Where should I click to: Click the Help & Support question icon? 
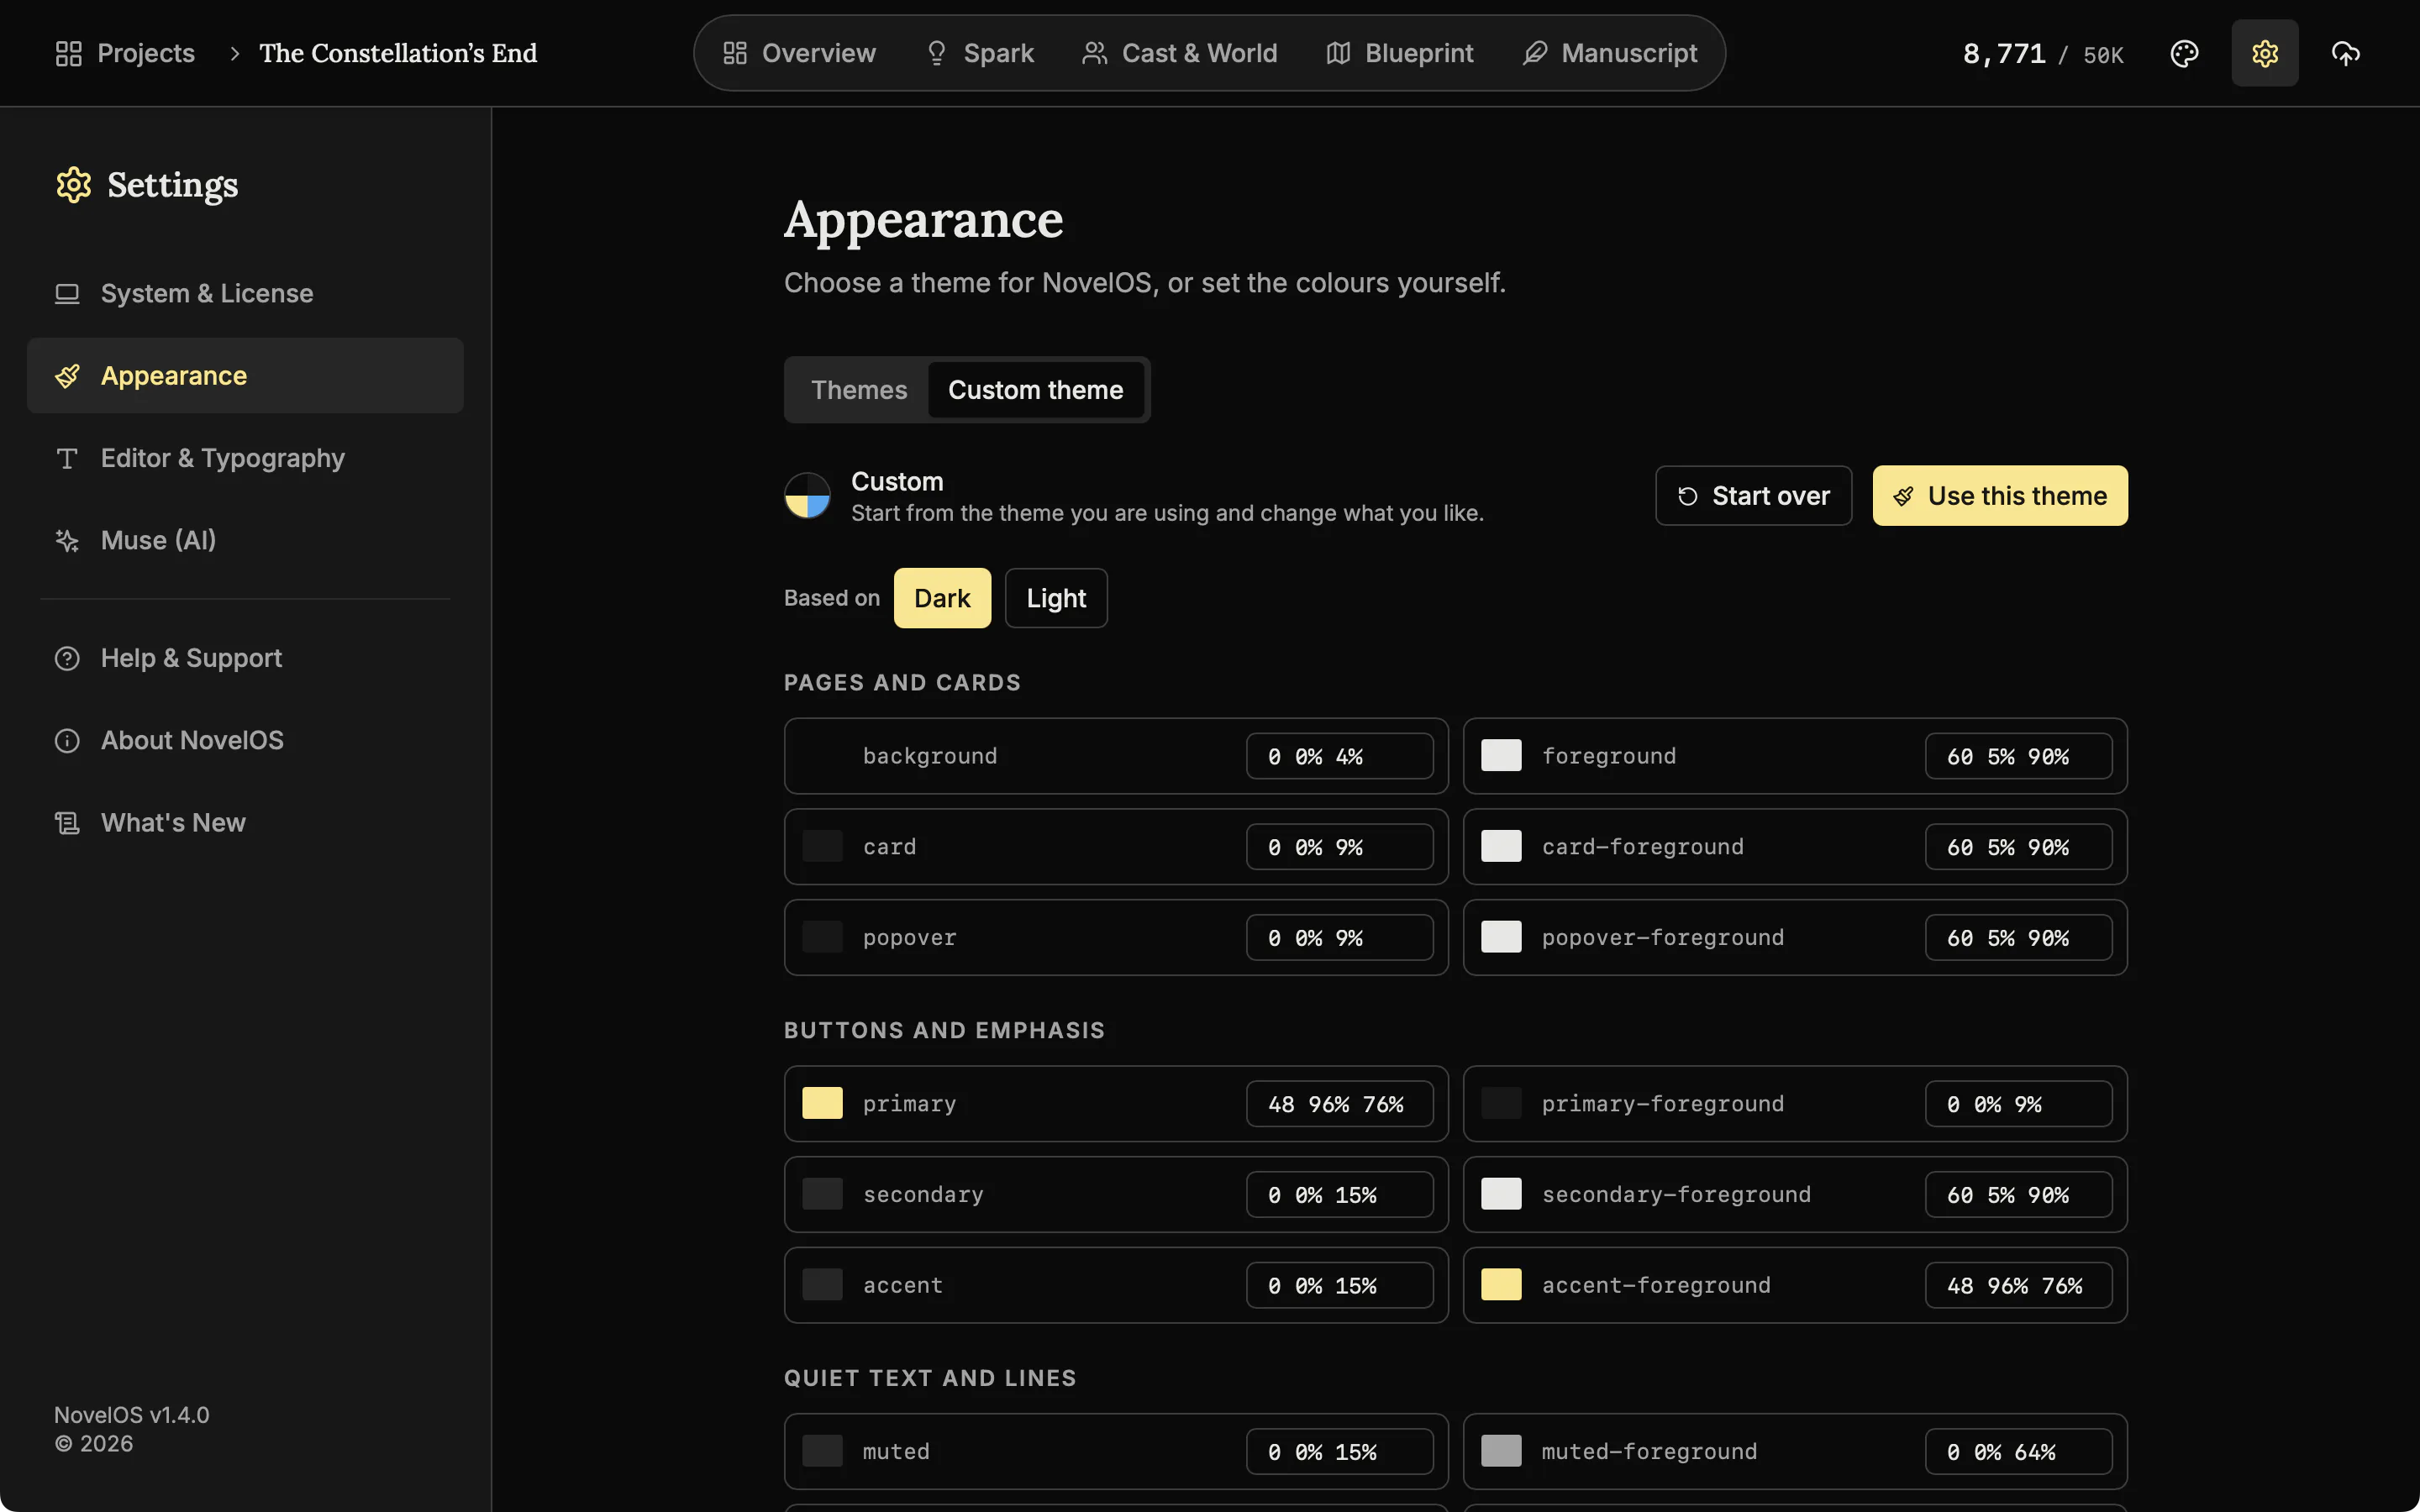point(67,658)
